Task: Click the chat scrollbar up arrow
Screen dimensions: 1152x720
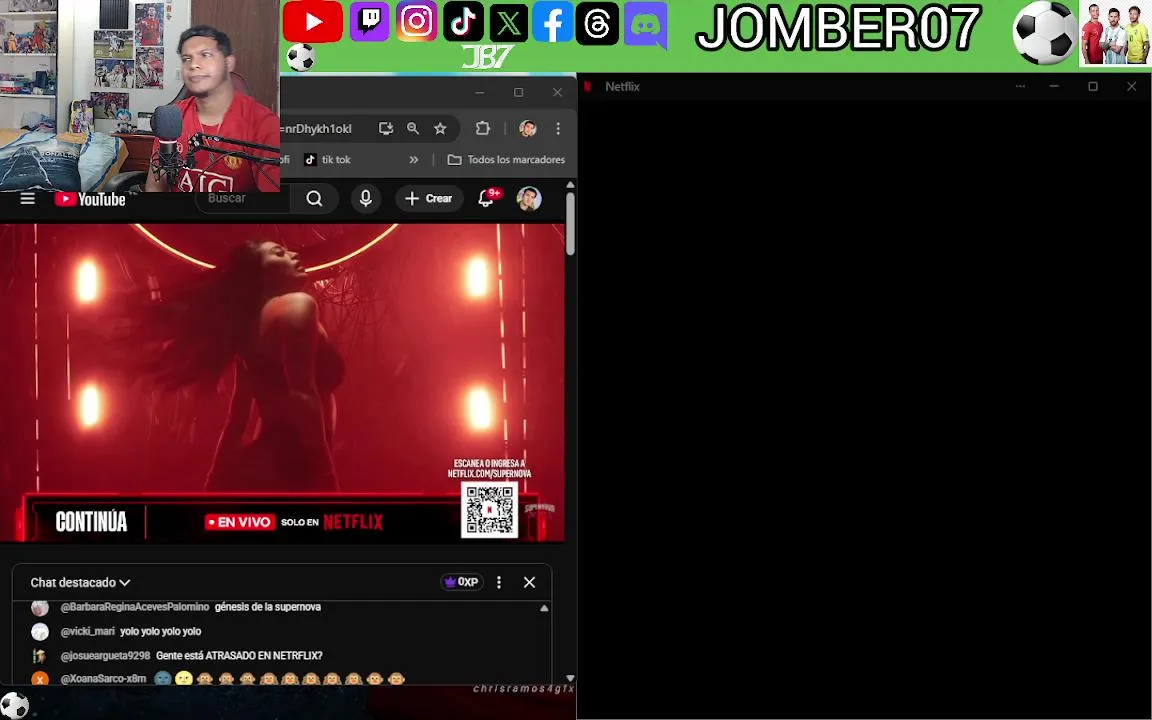Action: 544,608
